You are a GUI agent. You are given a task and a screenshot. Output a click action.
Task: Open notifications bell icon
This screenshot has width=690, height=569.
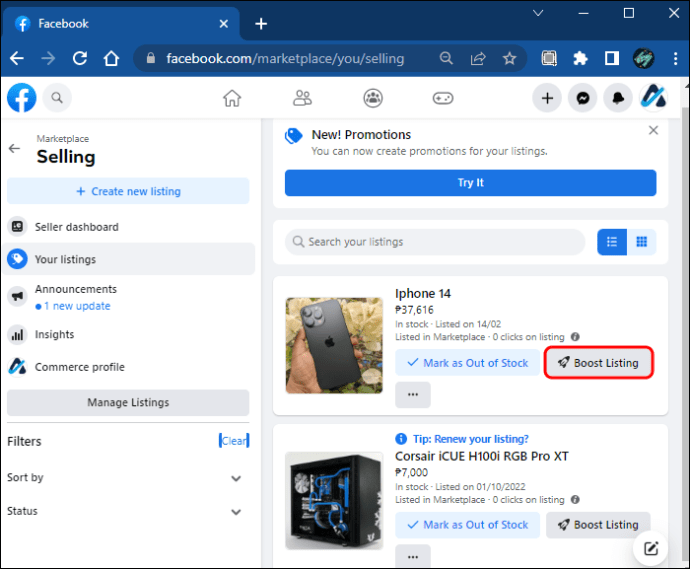pyautogui.click(x=618, y=98)
